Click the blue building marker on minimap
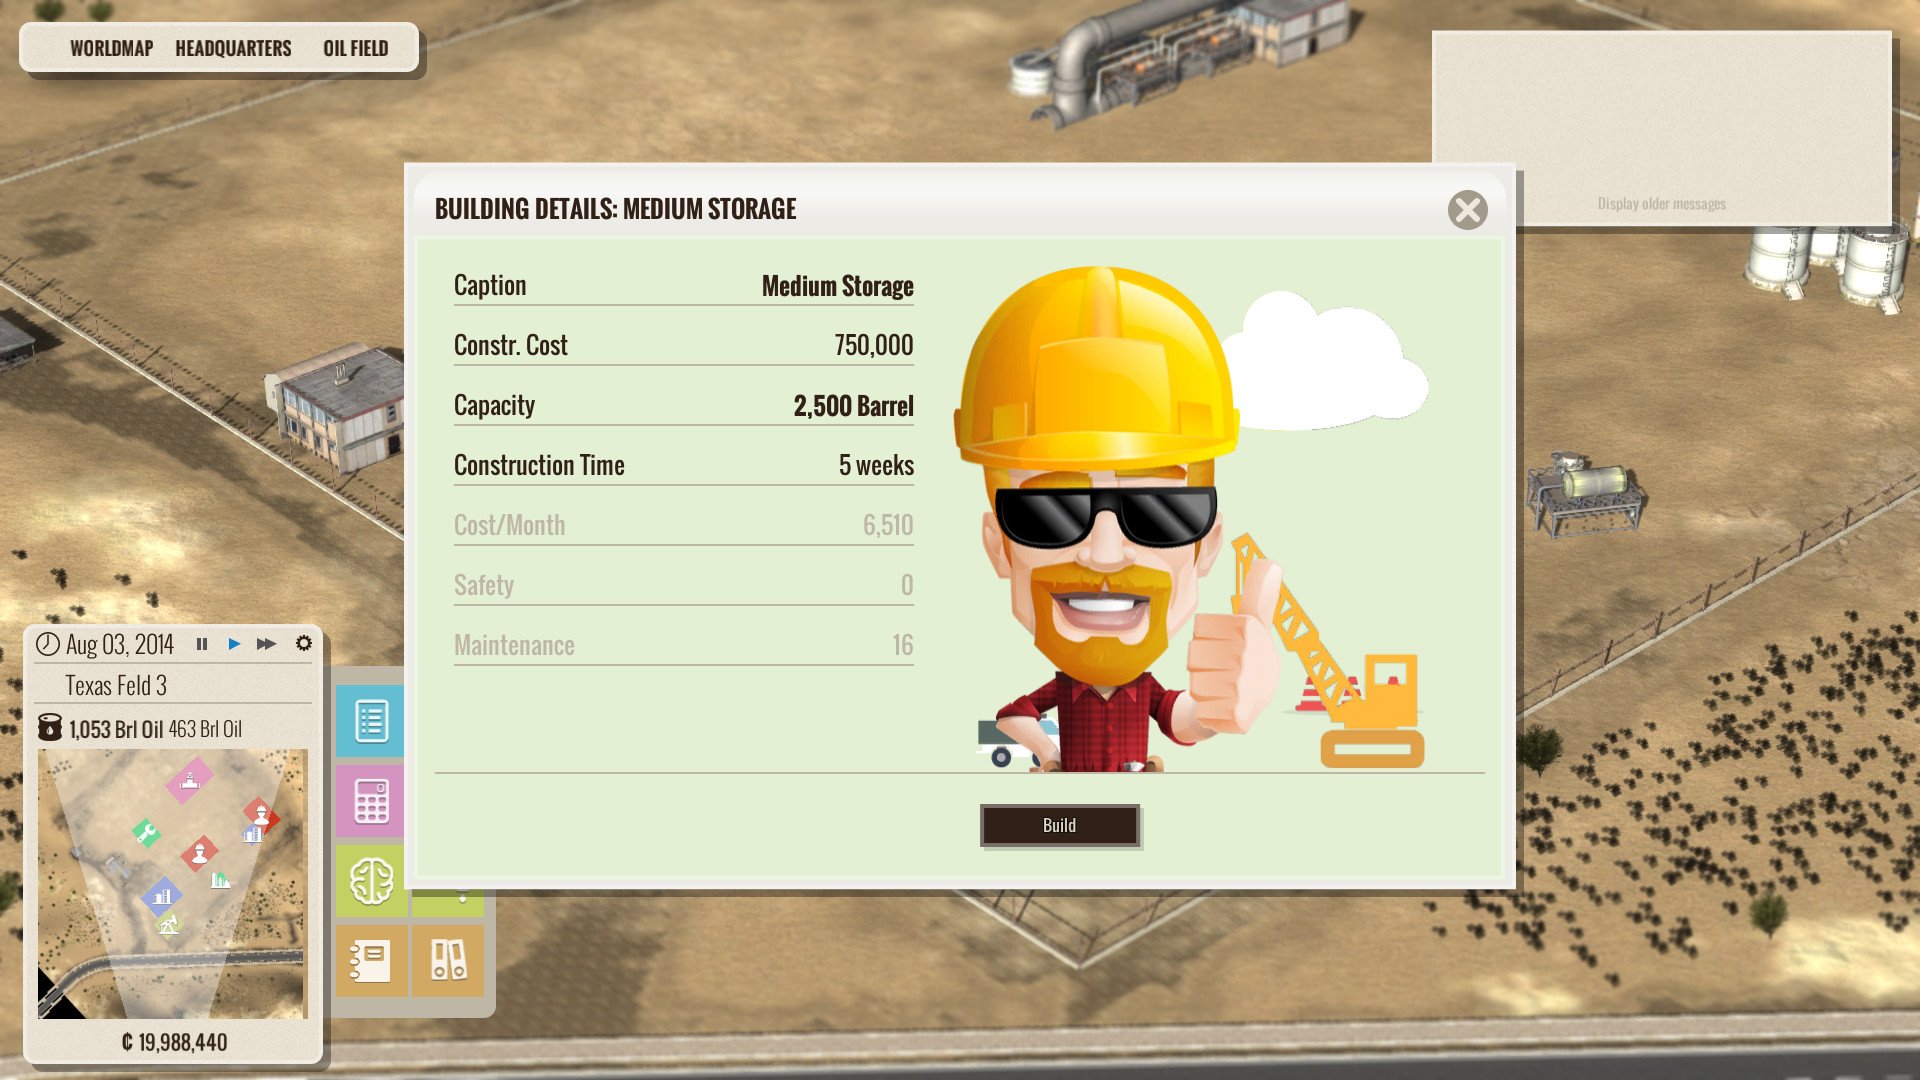Screen dimensions: 1920x1080 [161, 895]
